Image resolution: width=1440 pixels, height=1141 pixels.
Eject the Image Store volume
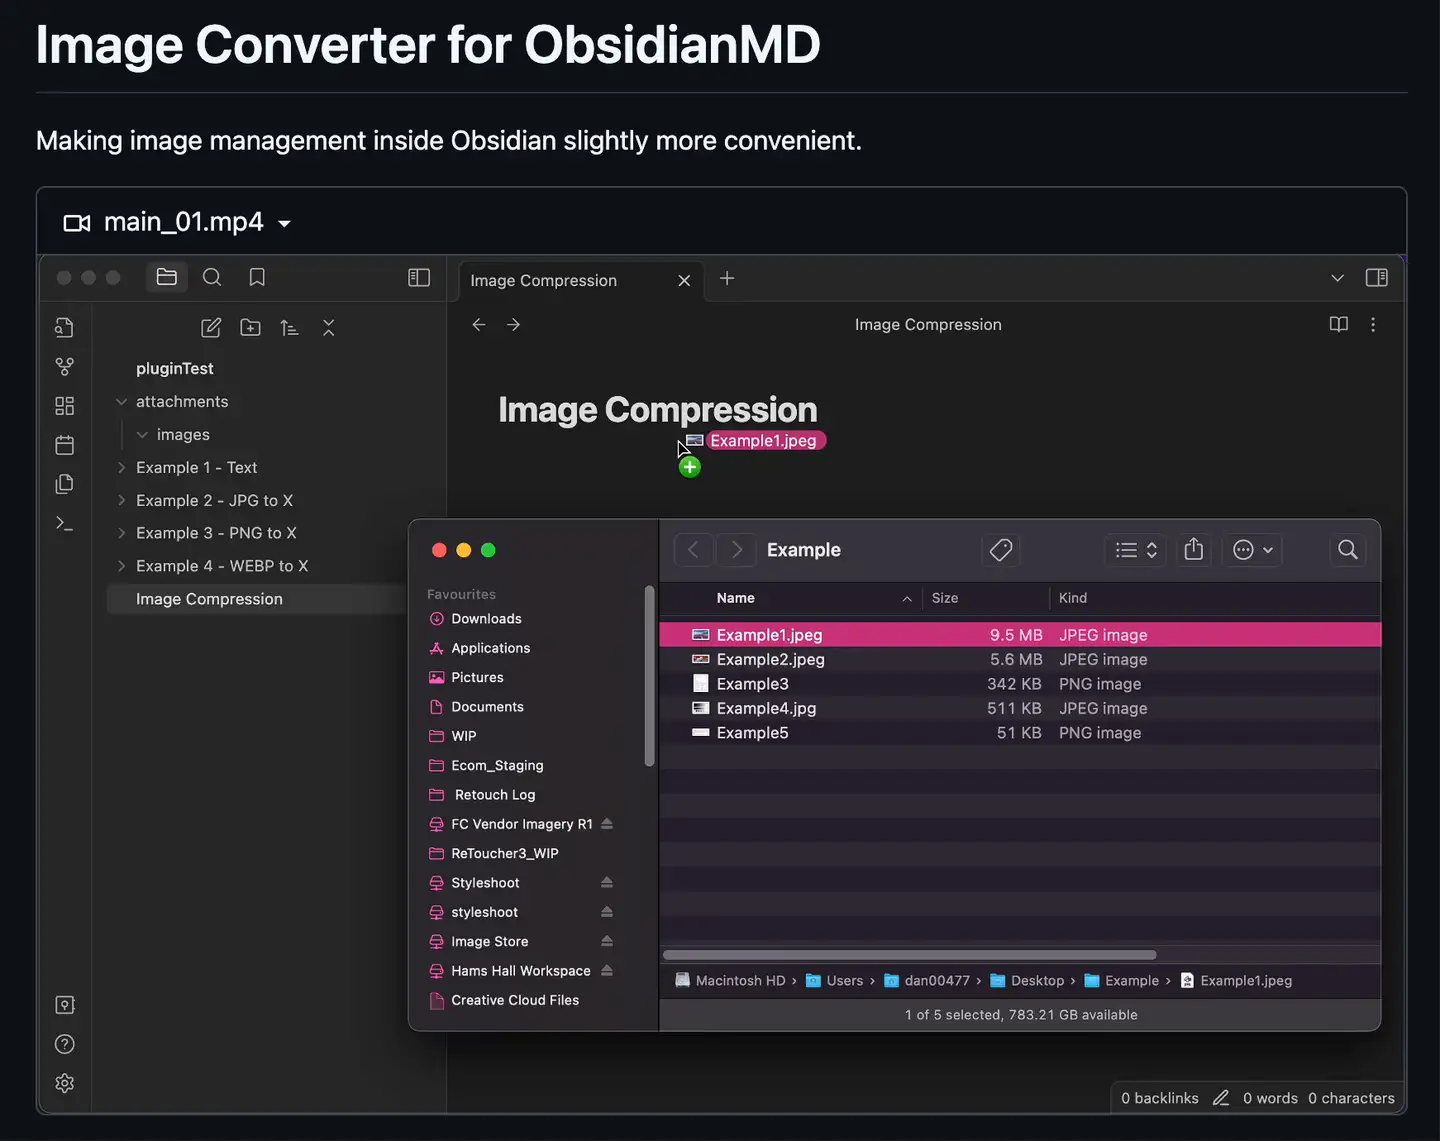click(x=607, y=941)
